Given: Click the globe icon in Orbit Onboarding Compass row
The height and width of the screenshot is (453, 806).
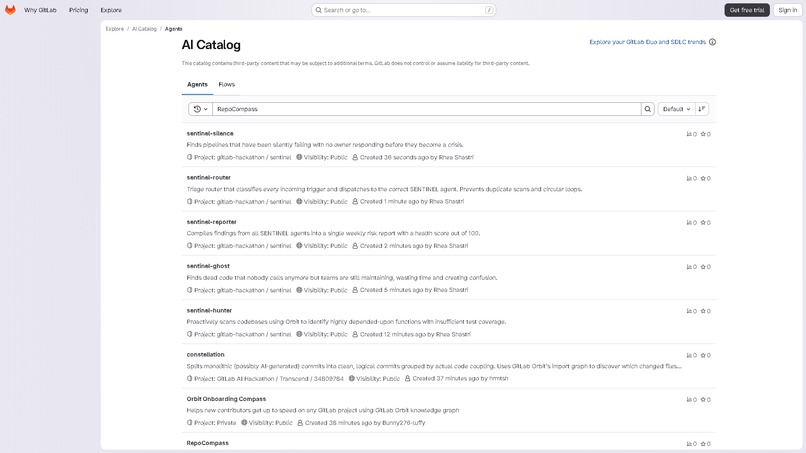Looking at the screenshot, I should (244, 423).
